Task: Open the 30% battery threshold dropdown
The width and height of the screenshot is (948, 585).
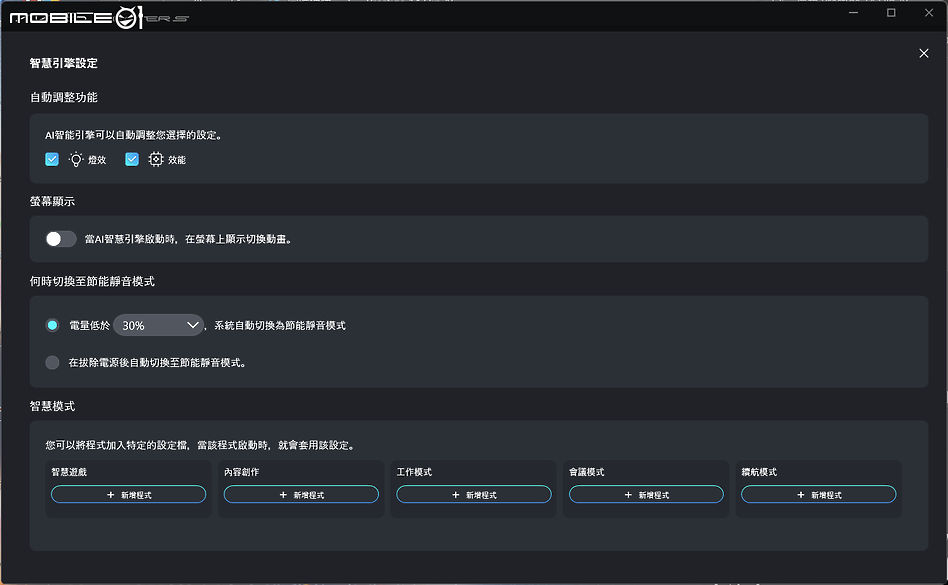Action: click(x=158, y=325)
